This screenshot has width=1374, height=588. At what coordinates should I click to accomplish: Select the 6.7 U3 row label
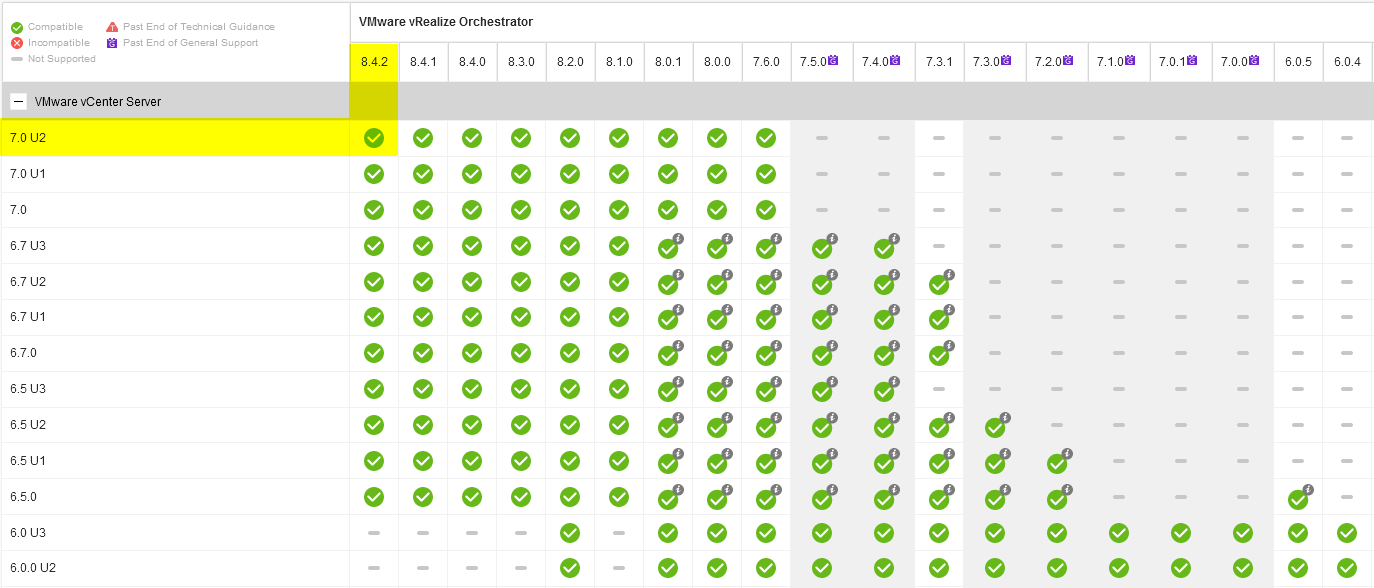(28, 246)
